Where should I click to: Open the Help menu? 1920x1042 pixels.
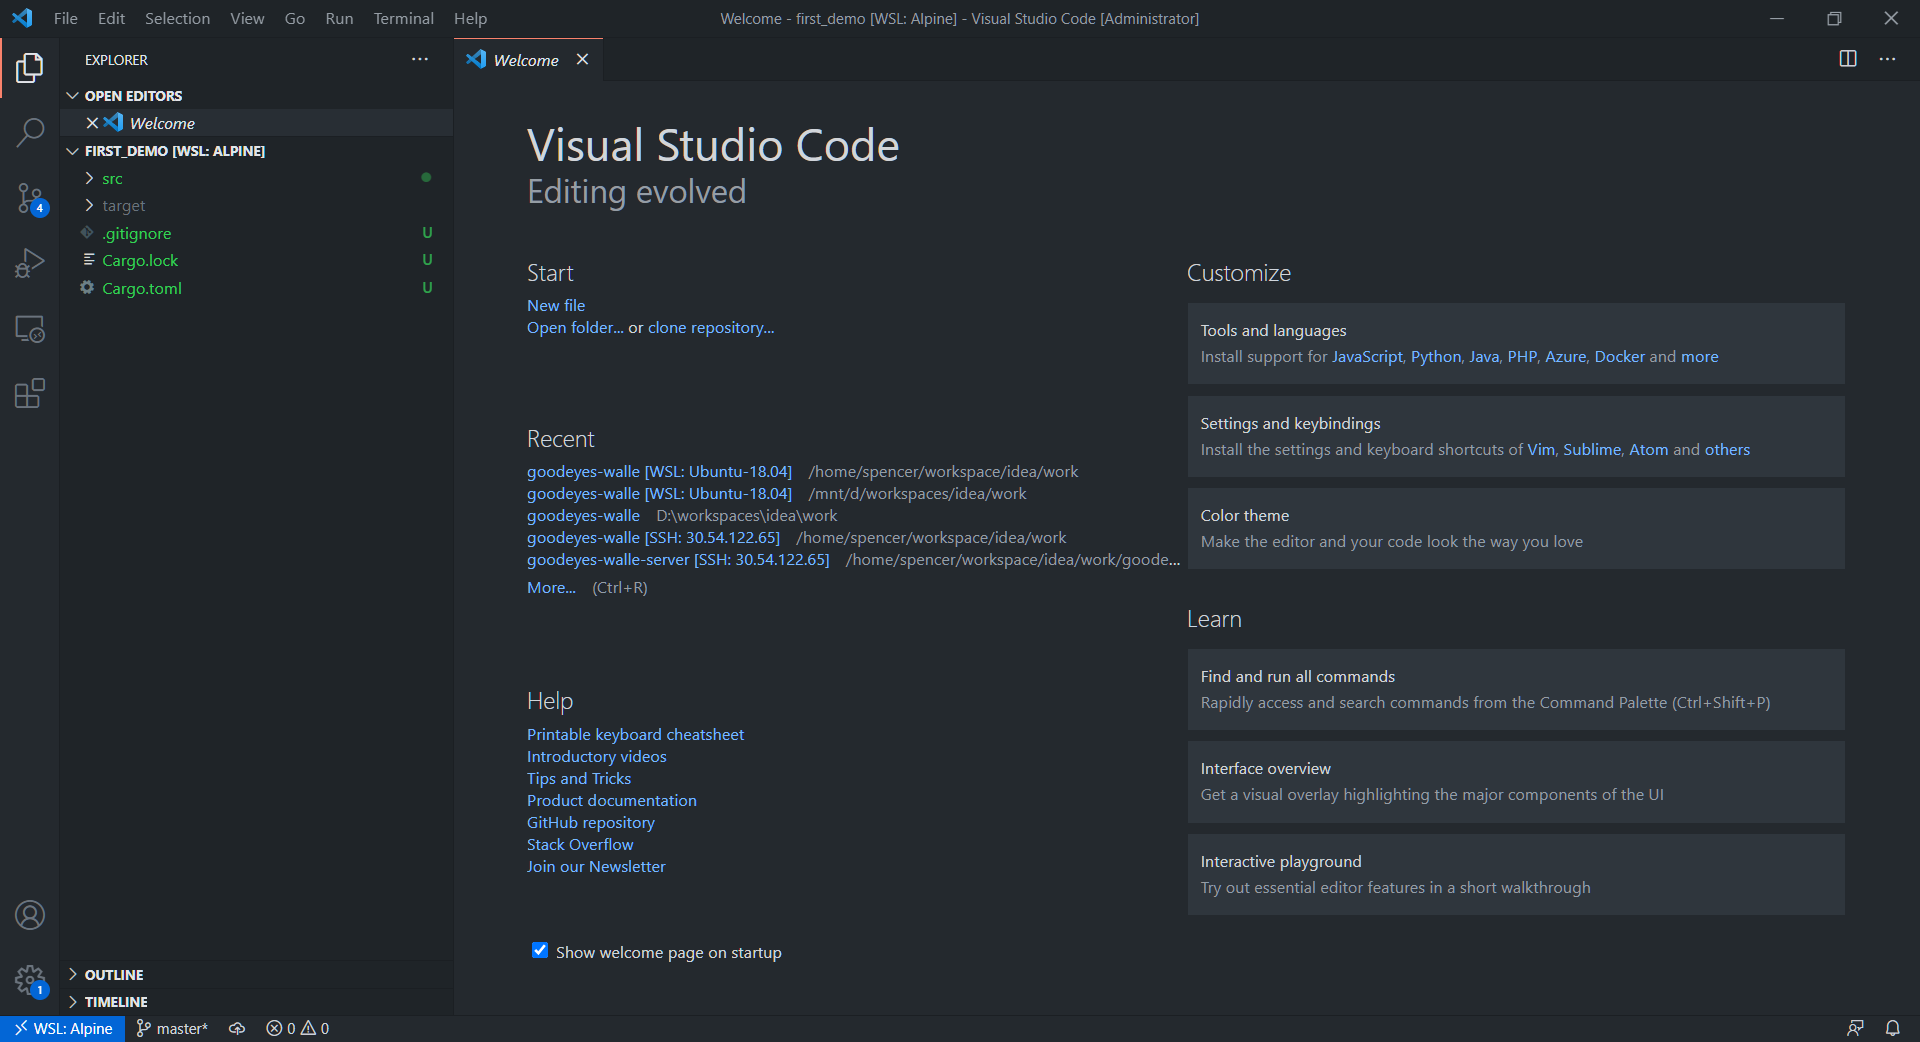[x=470, y=18]
